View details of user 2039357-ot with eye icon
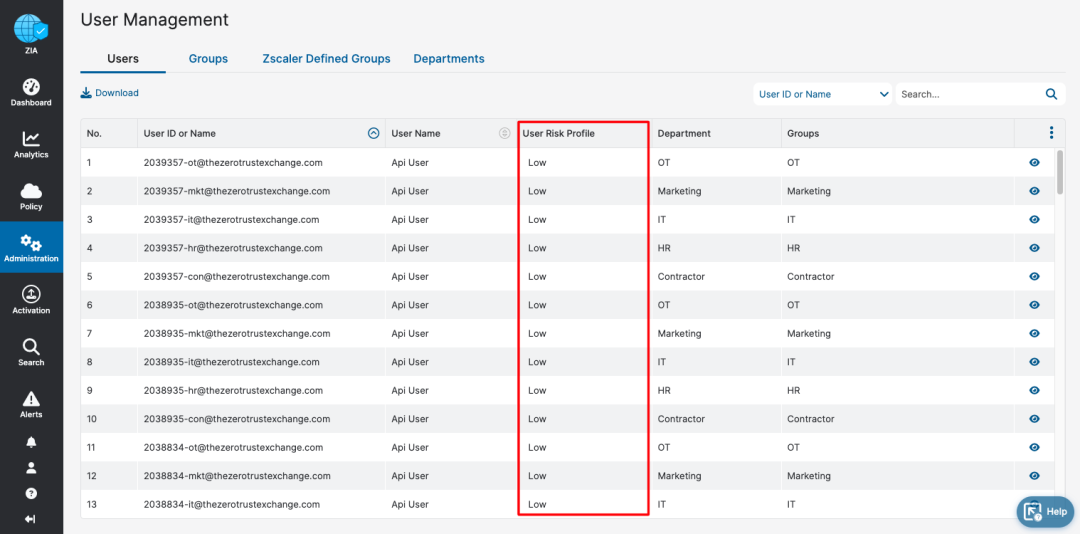The image size is (1080, 534). [1034, 162]
